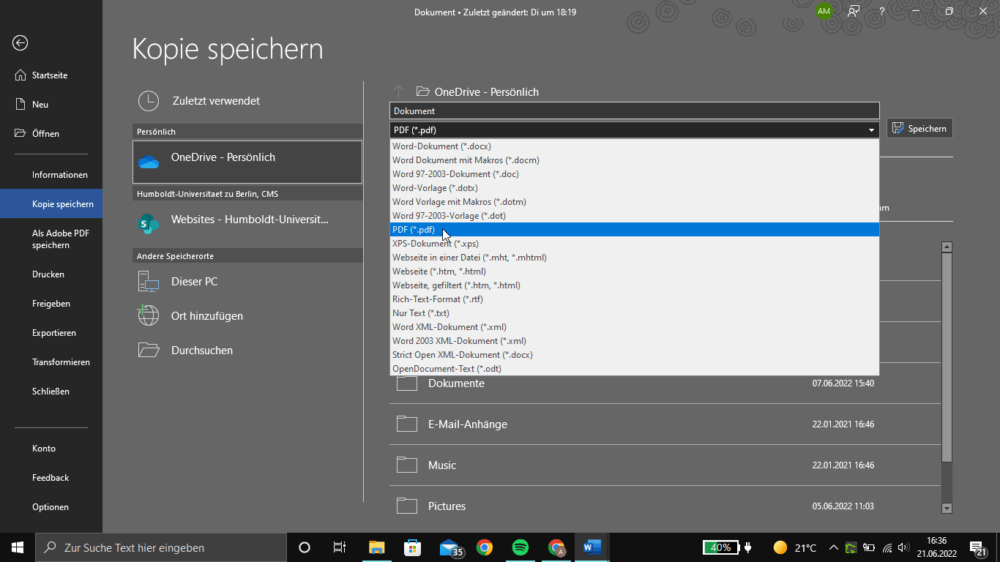Choose Nur Text (*.txt) format
The image size is (1000, 562).
pyautogui.click(x=634, y=313)
